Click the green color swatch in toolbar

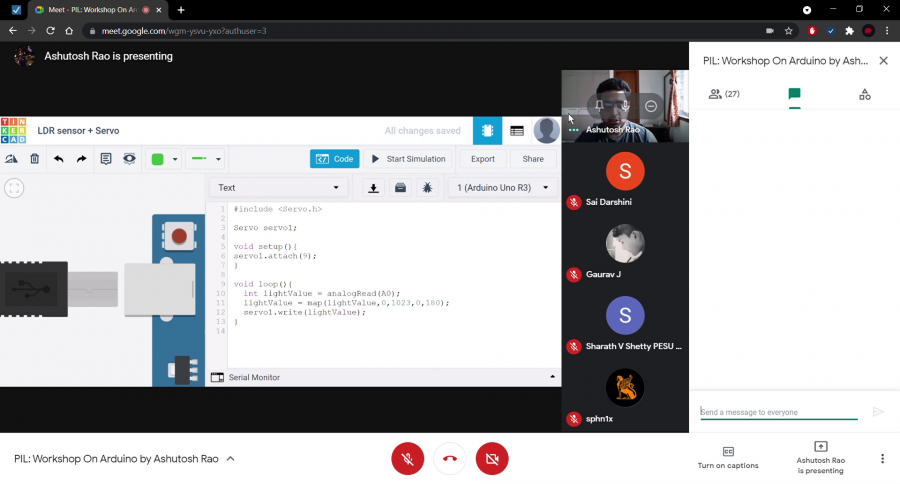coord(157,159)
